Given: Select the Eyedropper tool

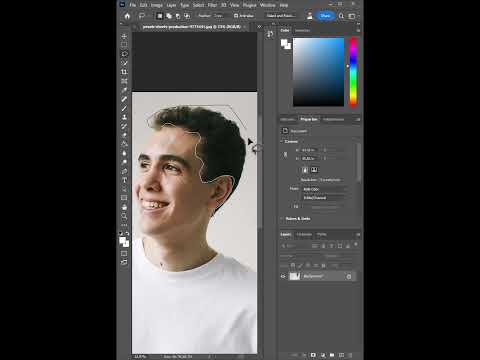Looking at the screenshot, I should [x=124, y=90].
